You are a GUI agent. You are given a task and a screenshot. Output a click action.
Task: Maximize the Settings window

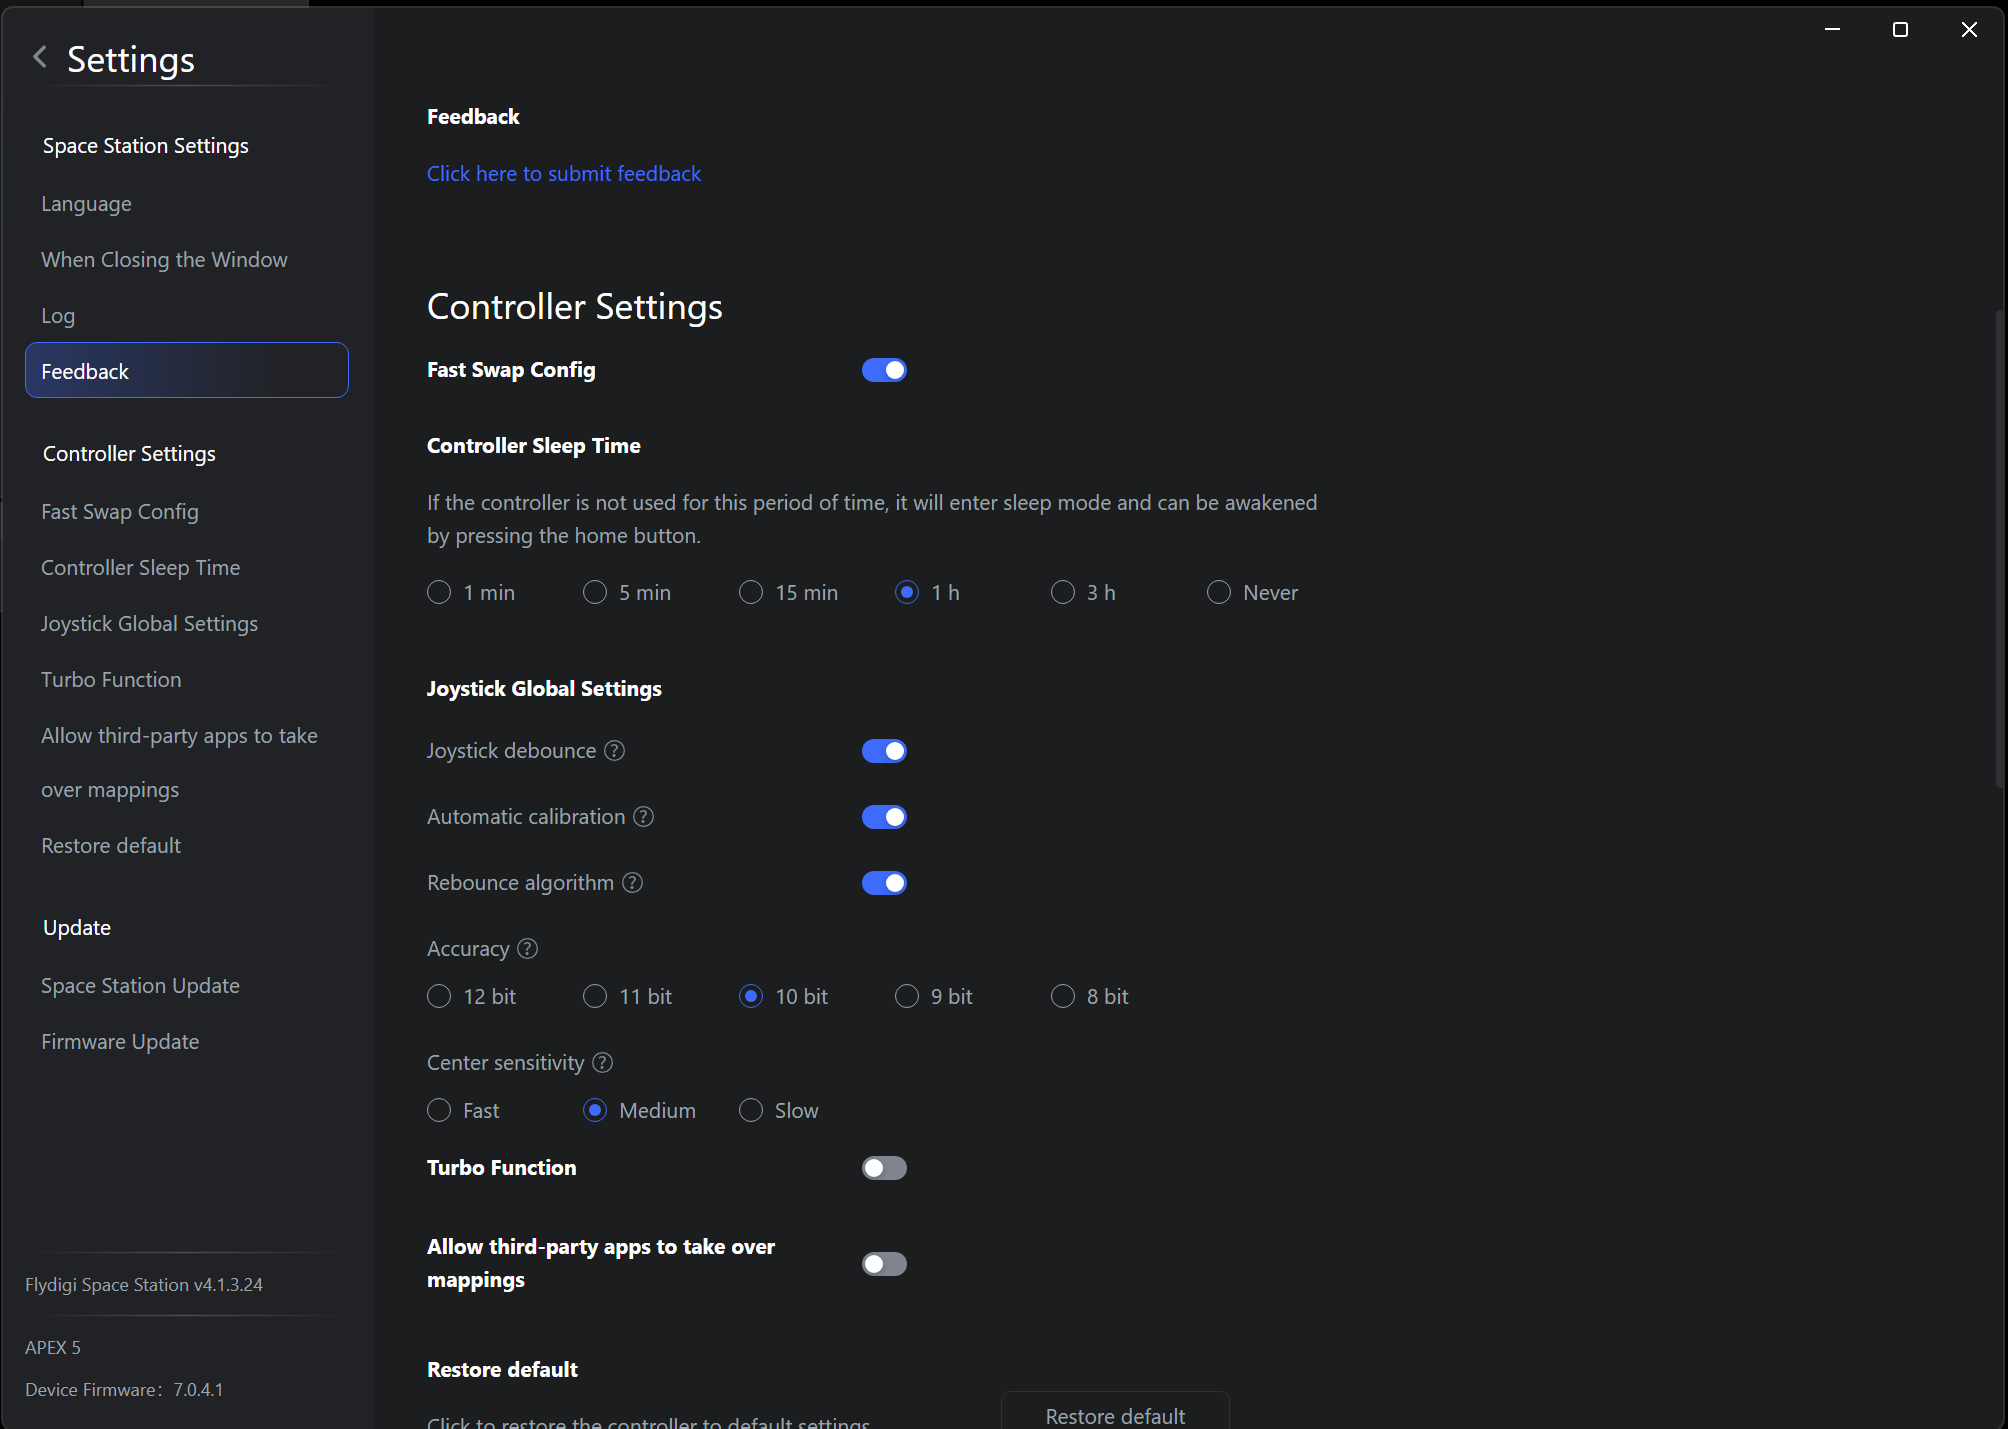[1900, 30]
